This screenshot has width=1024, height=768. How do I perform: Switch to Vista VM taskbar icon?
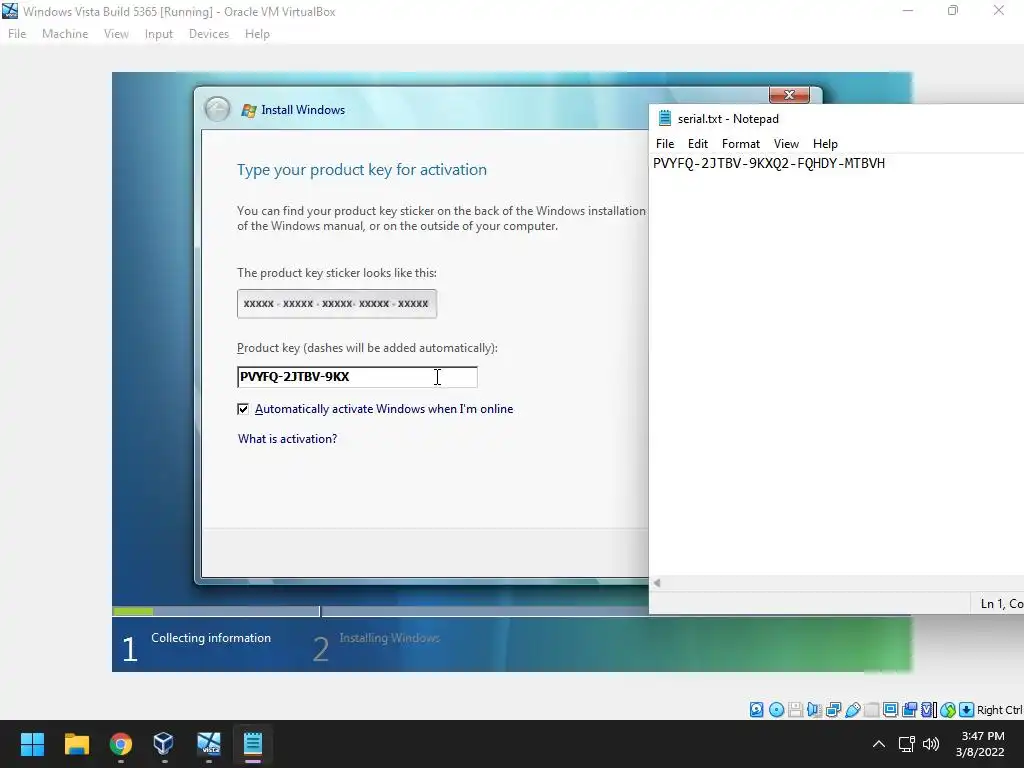pyautogui.click(x=208, y=743)
